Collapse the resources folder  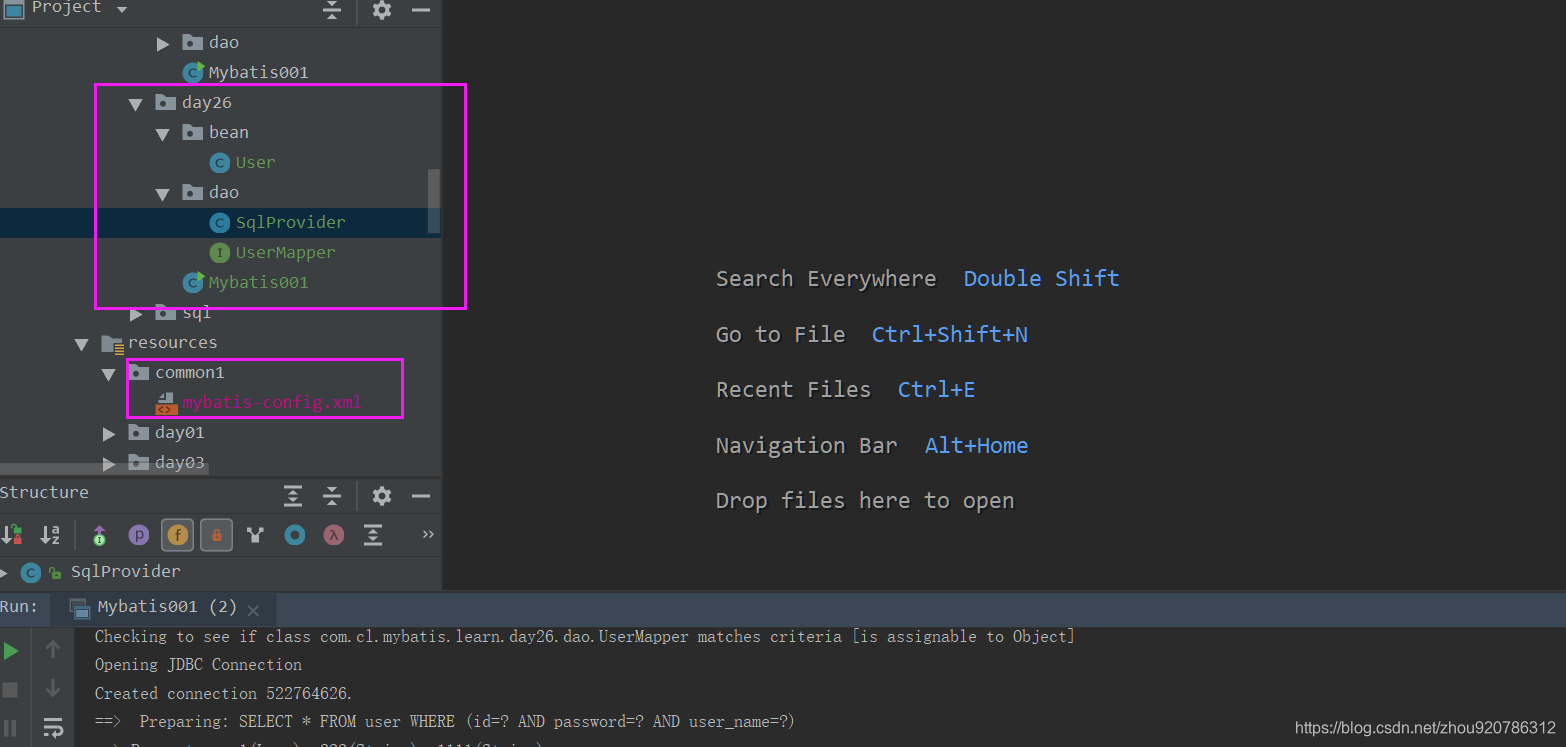pyautogui.click(x=82, y=343)
